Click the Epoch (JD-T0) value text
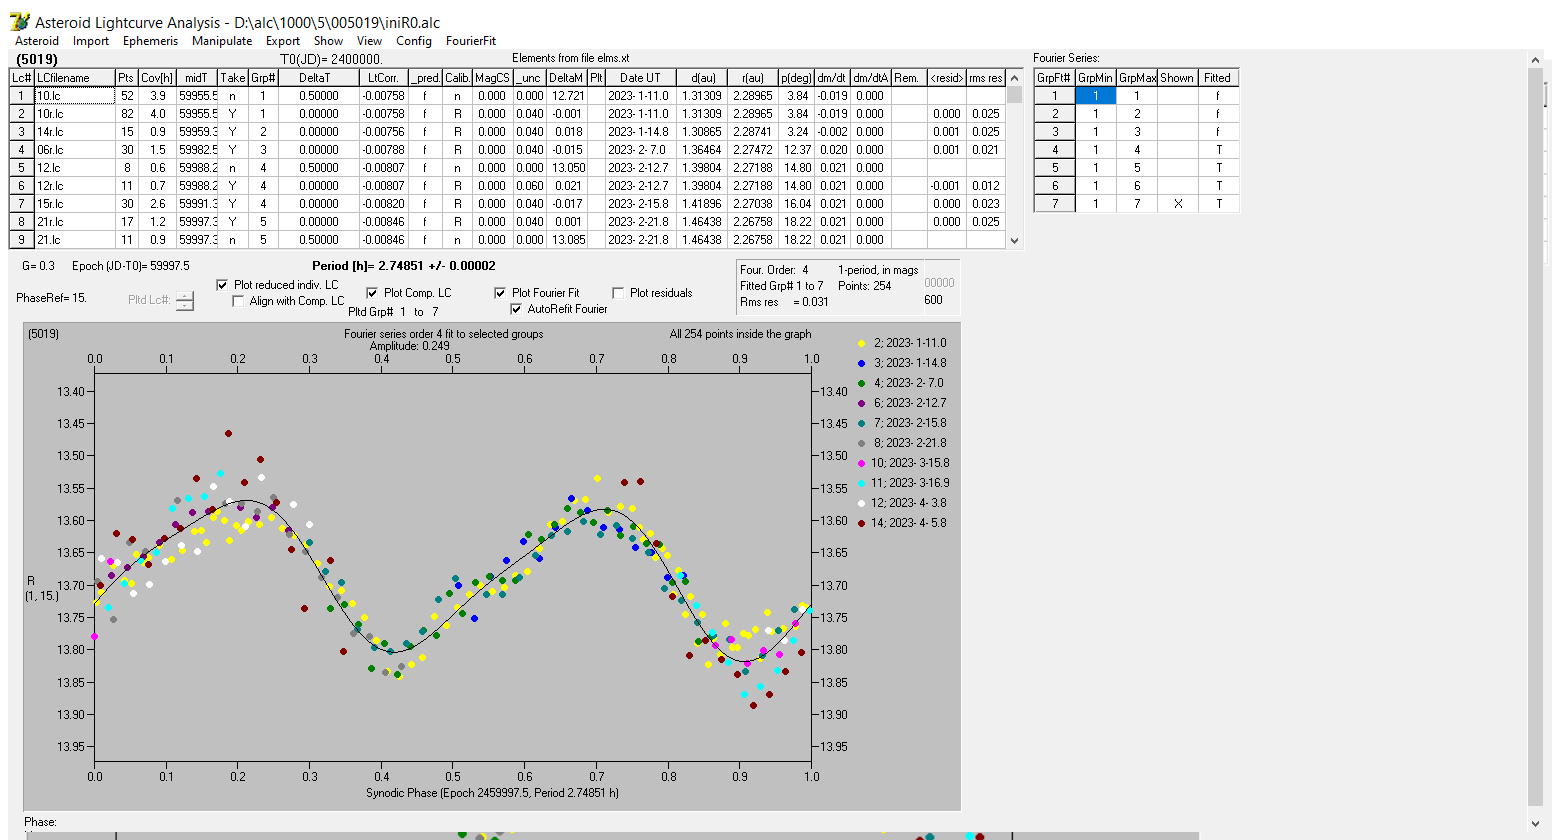The height and width of the screenshot is (840, 1552). tap(131, 266)
